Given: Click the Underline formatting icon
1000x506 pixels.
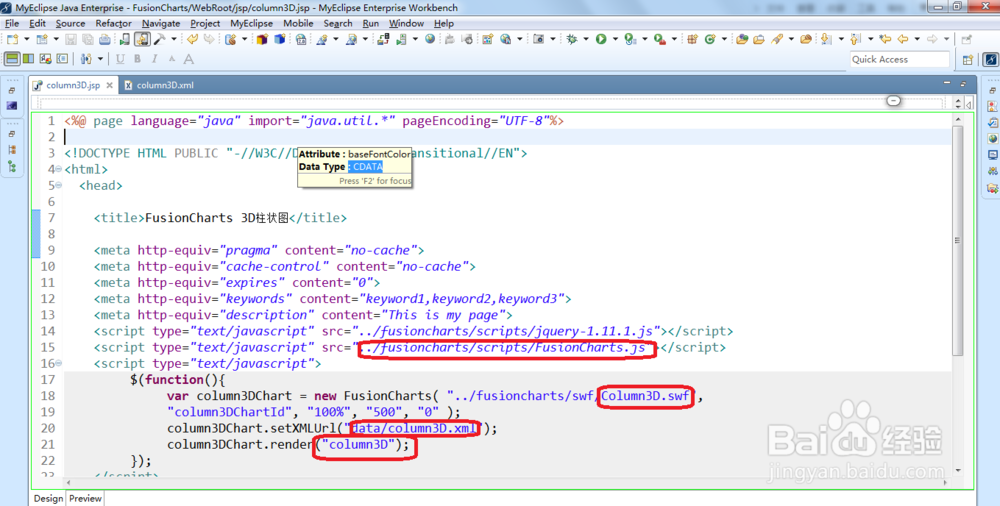Looking at the screenshot, I should coord(120,59).
